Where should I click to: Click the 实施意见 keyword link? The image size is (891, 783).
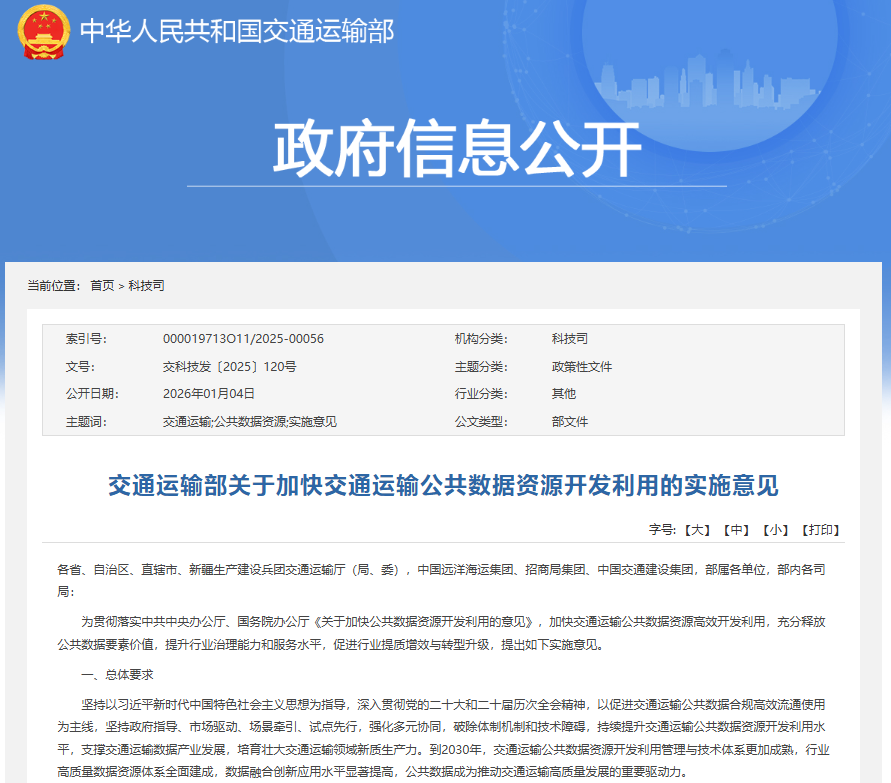pyautogui.click(x=314, y=421)
